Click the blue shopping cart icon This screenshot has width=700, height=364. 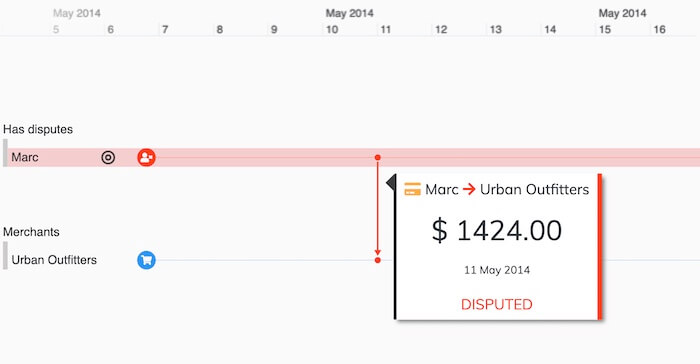pyautogui.click(x=146, y=260)
